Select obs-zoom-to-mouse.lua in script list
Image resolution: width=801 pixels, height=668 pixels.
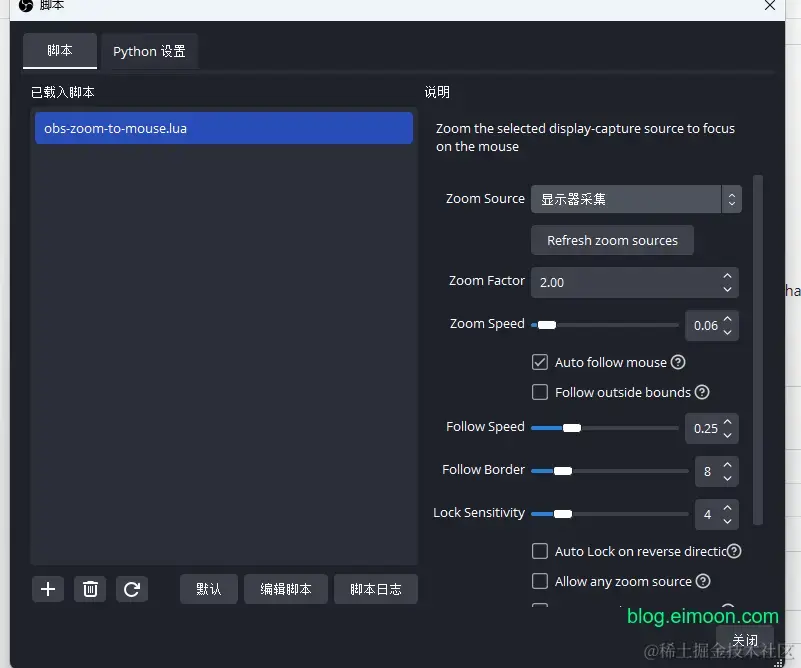tap(224, 128)
